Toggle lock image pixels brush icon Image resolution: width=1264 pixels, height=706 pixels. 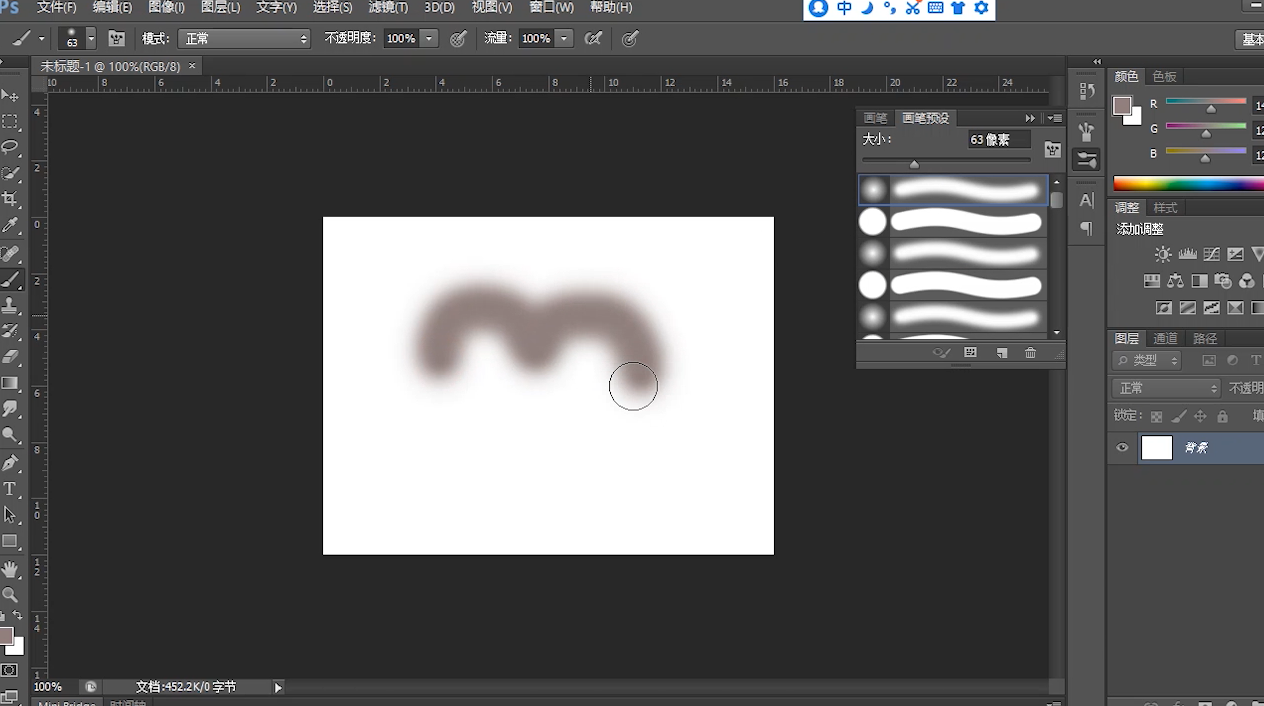1179,416
